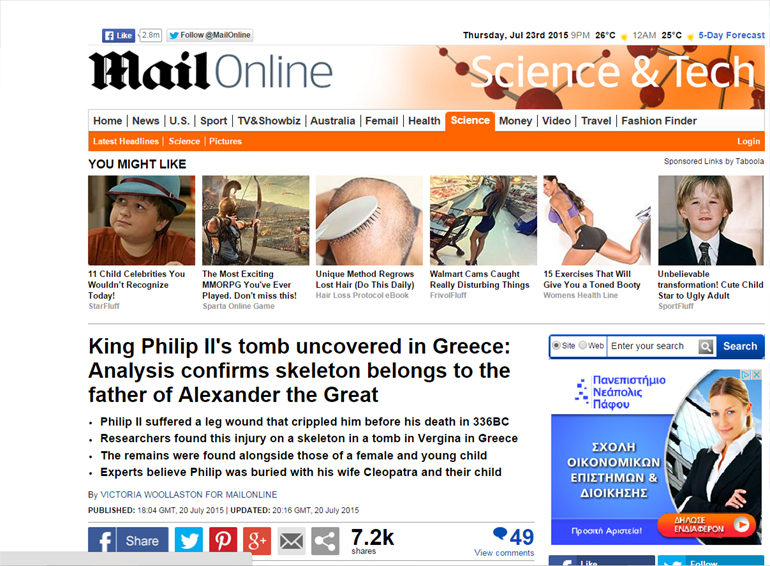Select the Site search radio button

(556, 346)
